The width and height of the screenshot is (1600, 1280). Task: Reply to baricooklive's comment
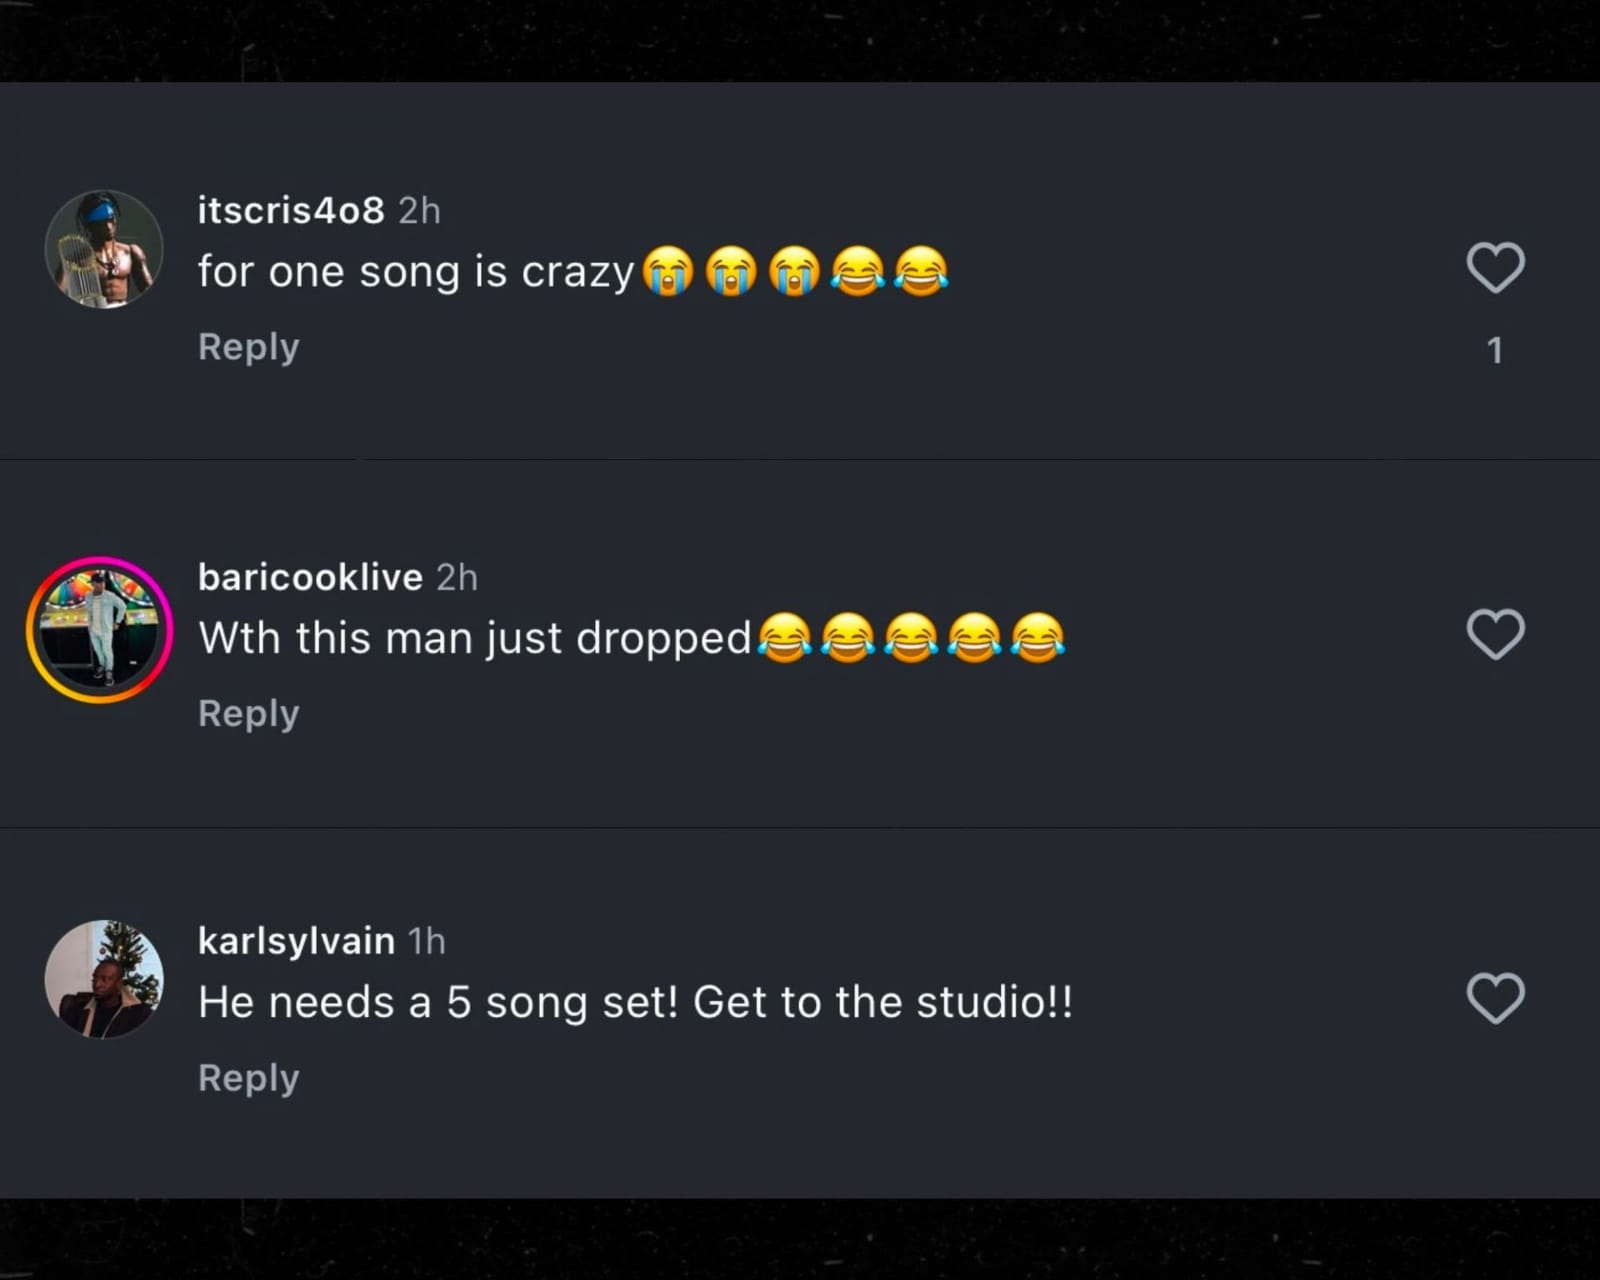pyautogui.click(x=248, y=713)
